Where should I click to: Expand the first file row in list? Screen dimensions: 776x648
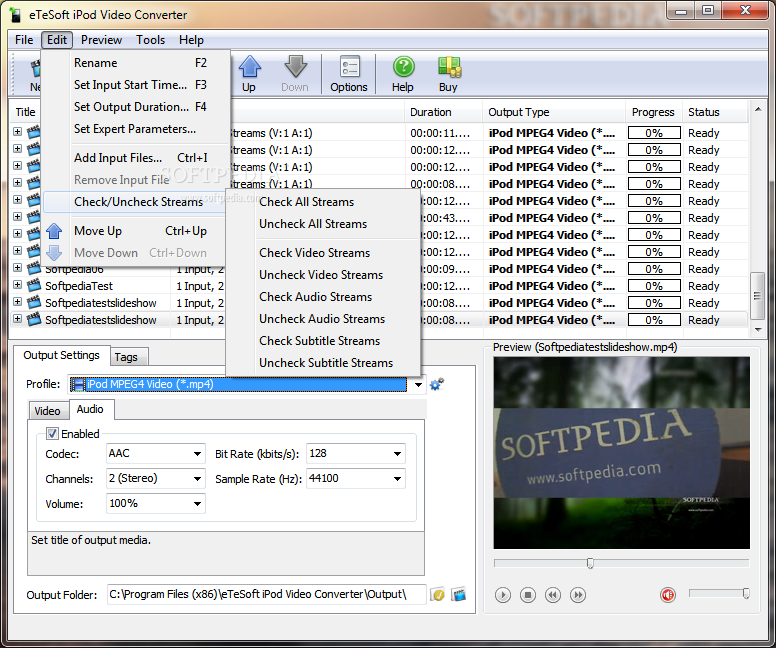tap(17, 132)
